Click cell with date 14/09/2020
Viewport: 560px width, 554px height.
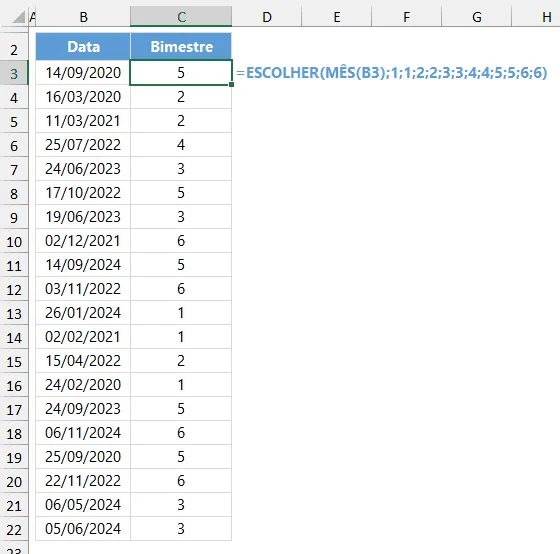tap(83, 73)
